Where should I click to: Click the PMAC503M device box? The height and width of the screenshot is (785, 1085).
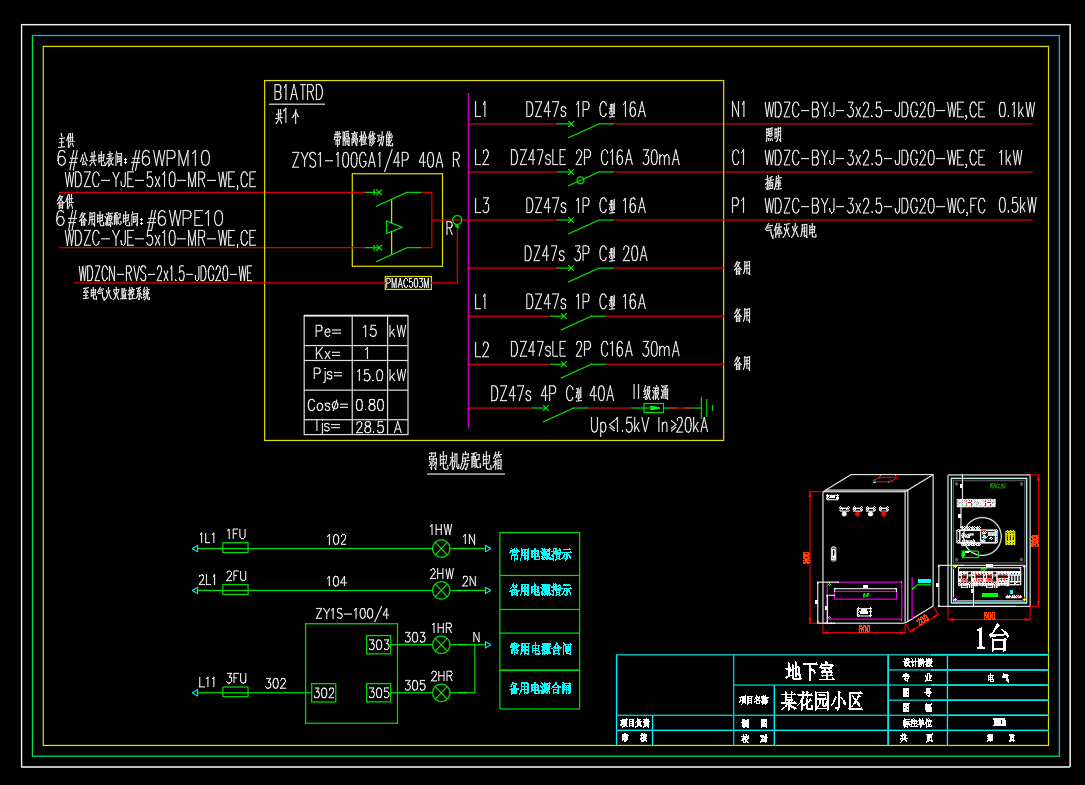408,283
